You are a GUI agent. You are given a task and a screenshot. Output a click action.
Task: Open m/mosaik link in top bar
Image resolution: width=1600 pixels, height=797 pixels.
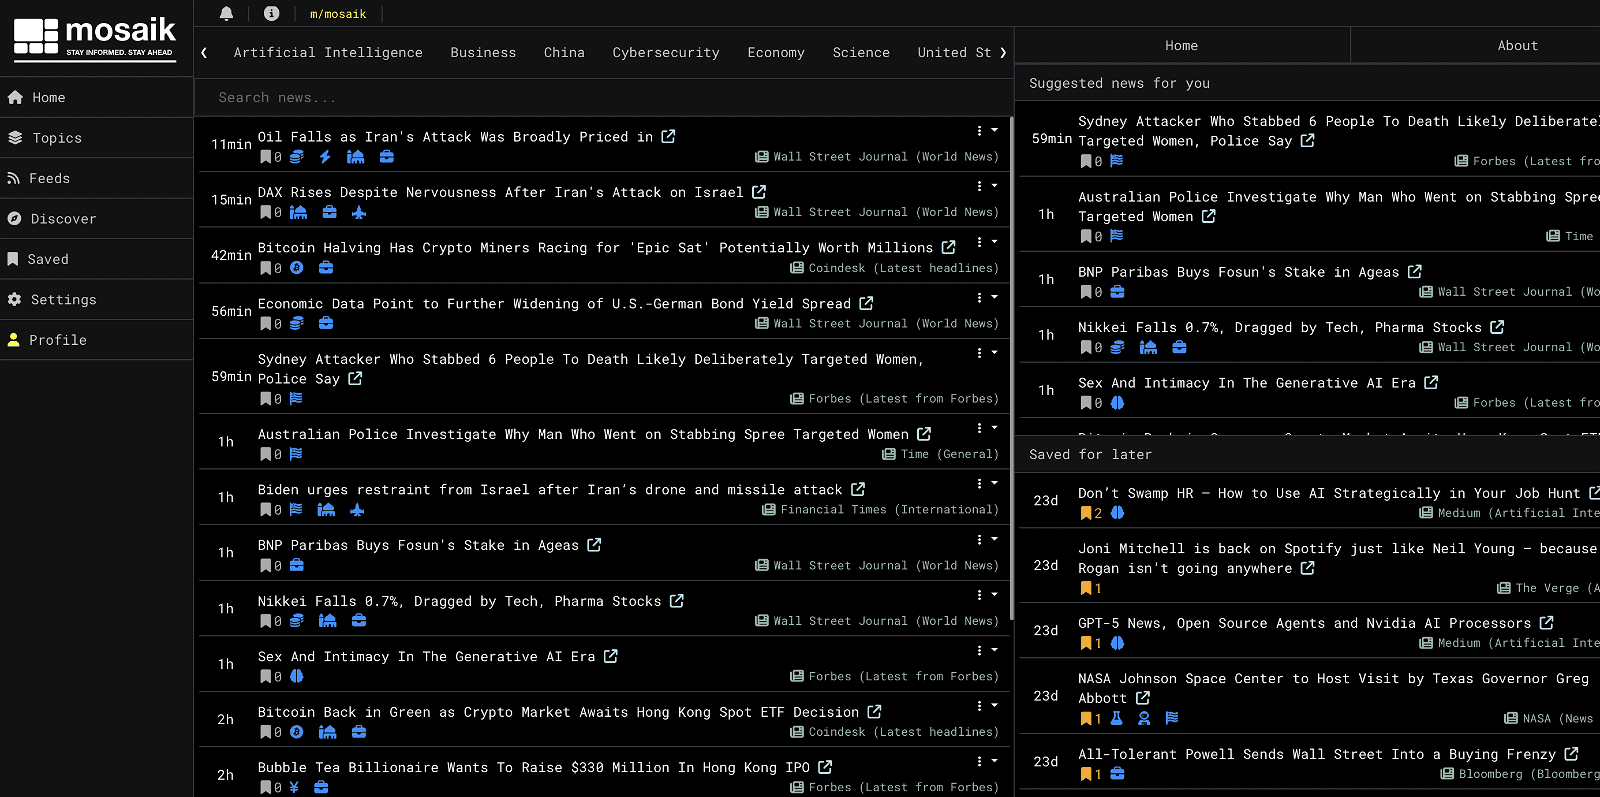pyautogui.click(x=338, y=14)
